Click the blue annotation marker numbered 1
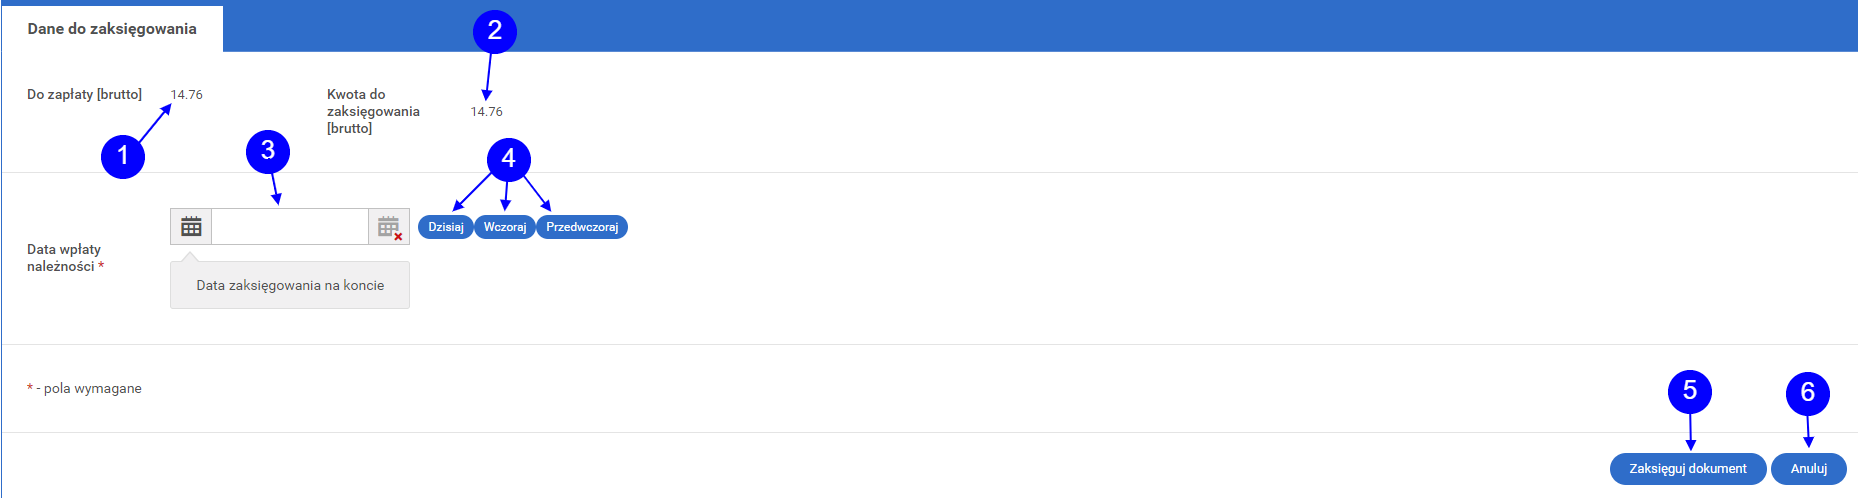Viewport: 1858px width, 498px height. (x=123, y=157)
